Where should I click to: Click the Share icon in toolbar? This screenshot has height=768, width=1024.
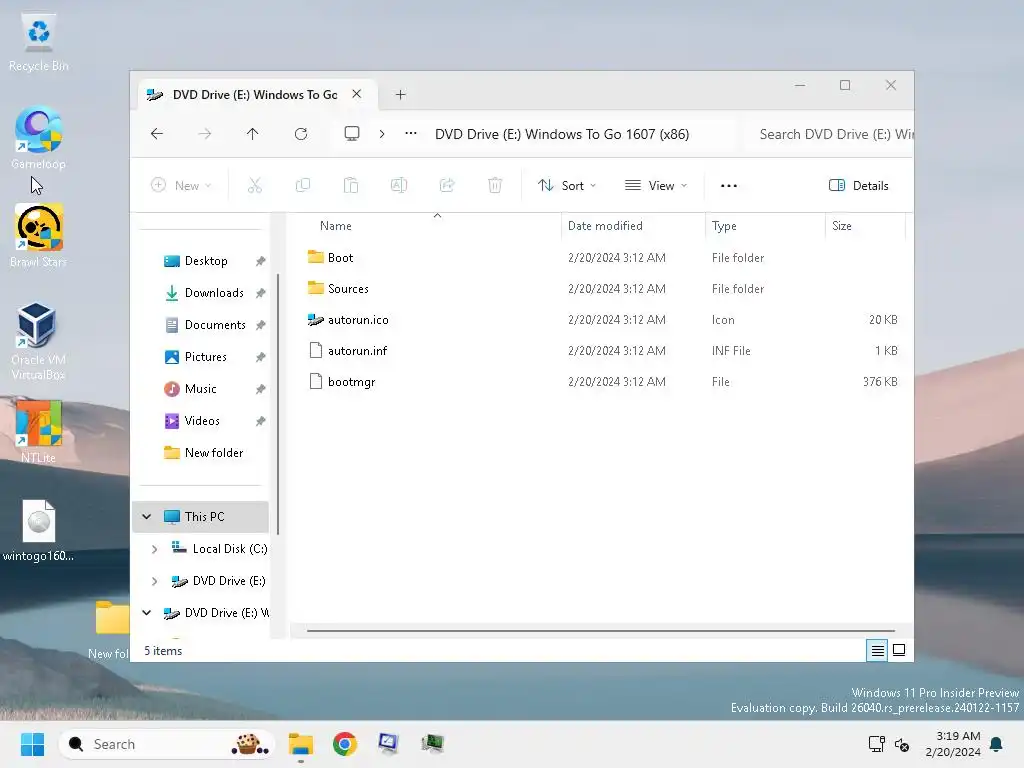(447, 185)
